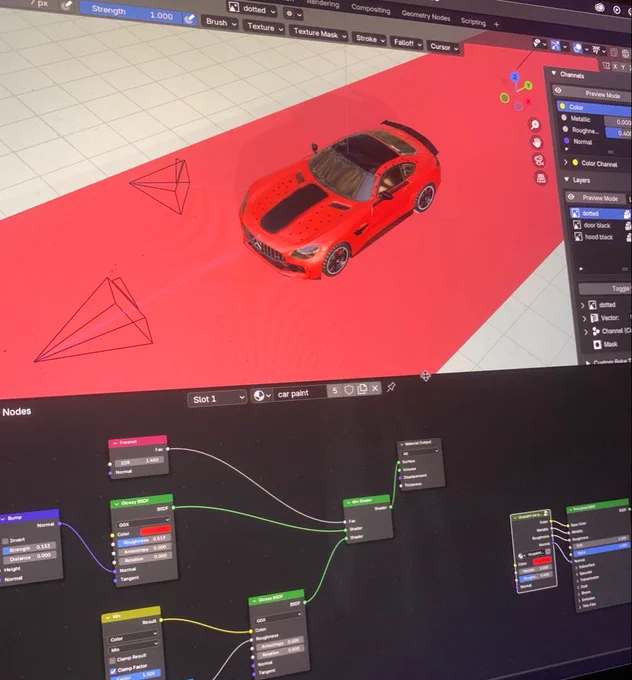Open the Slot 1 material slot dropdown
Screen dimensions: 632x680
[217, 399]
